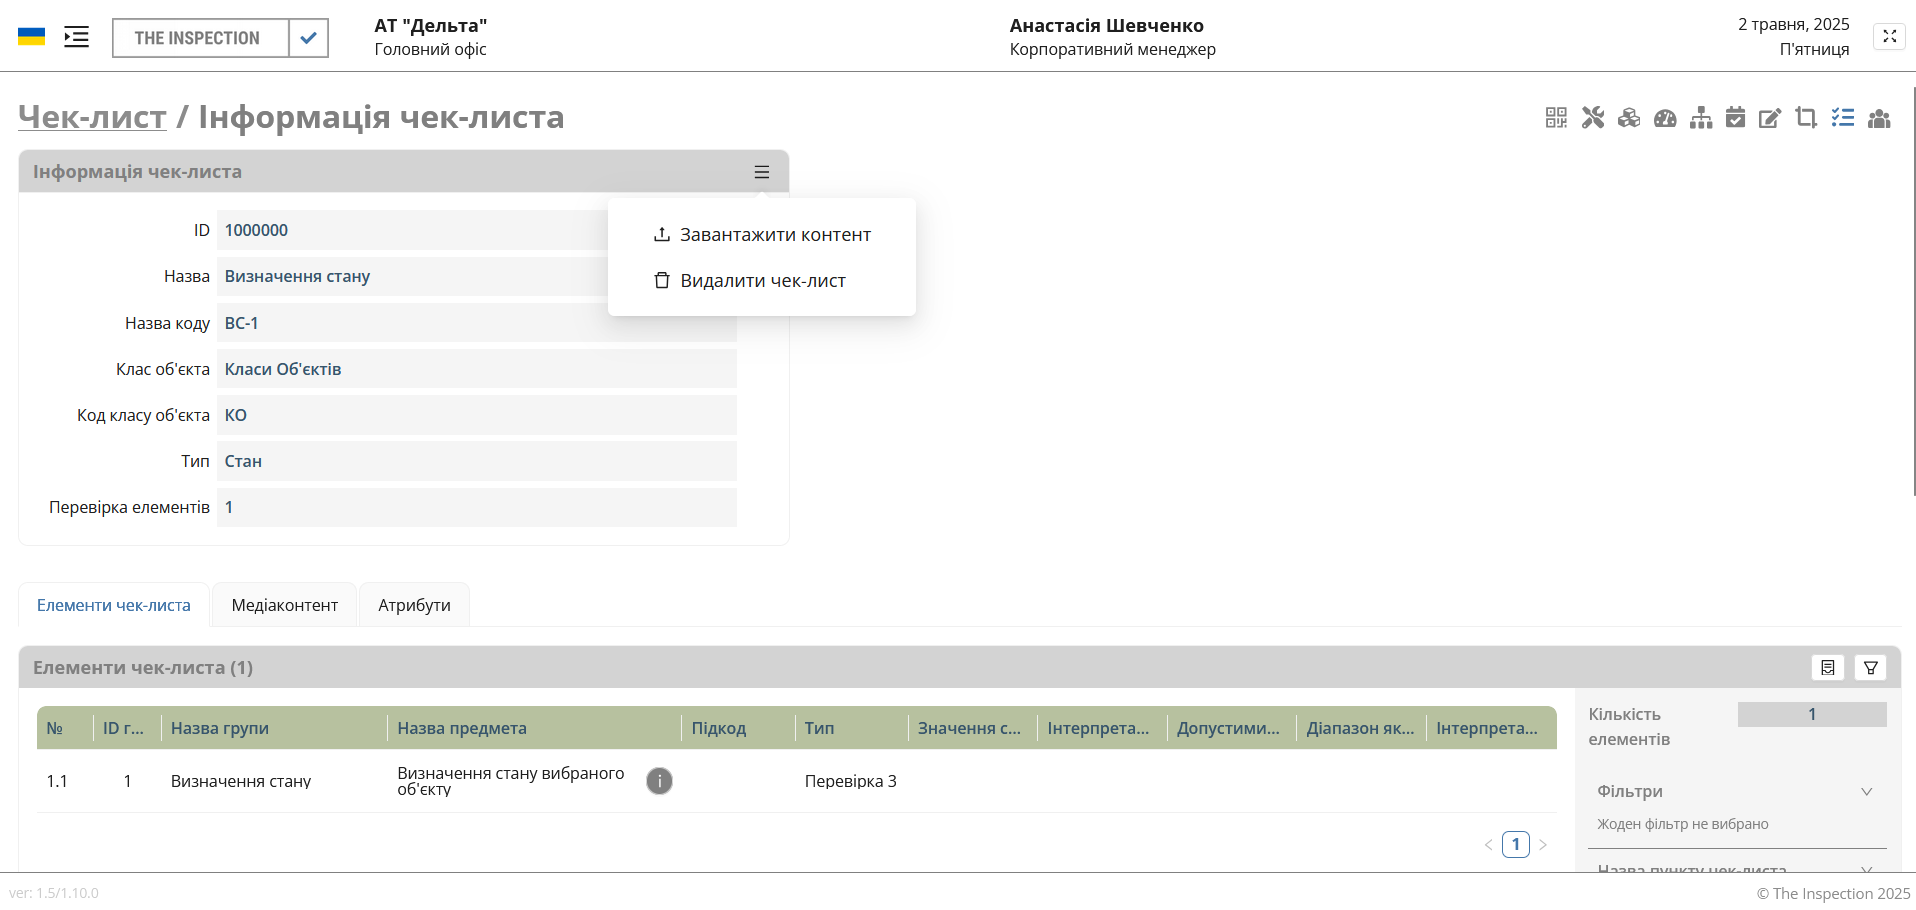This screenshot has height=910, width=1916.
Task: Toggle the filter panel funnel button
Action: point(1870,668)
